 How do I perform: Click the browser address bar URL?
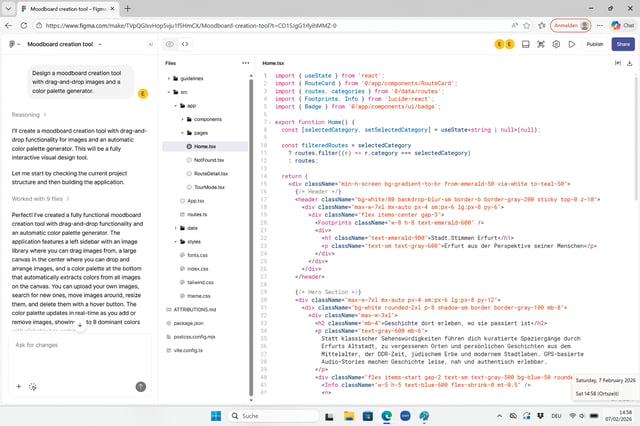pyautogui.click(x=191, y=25)
